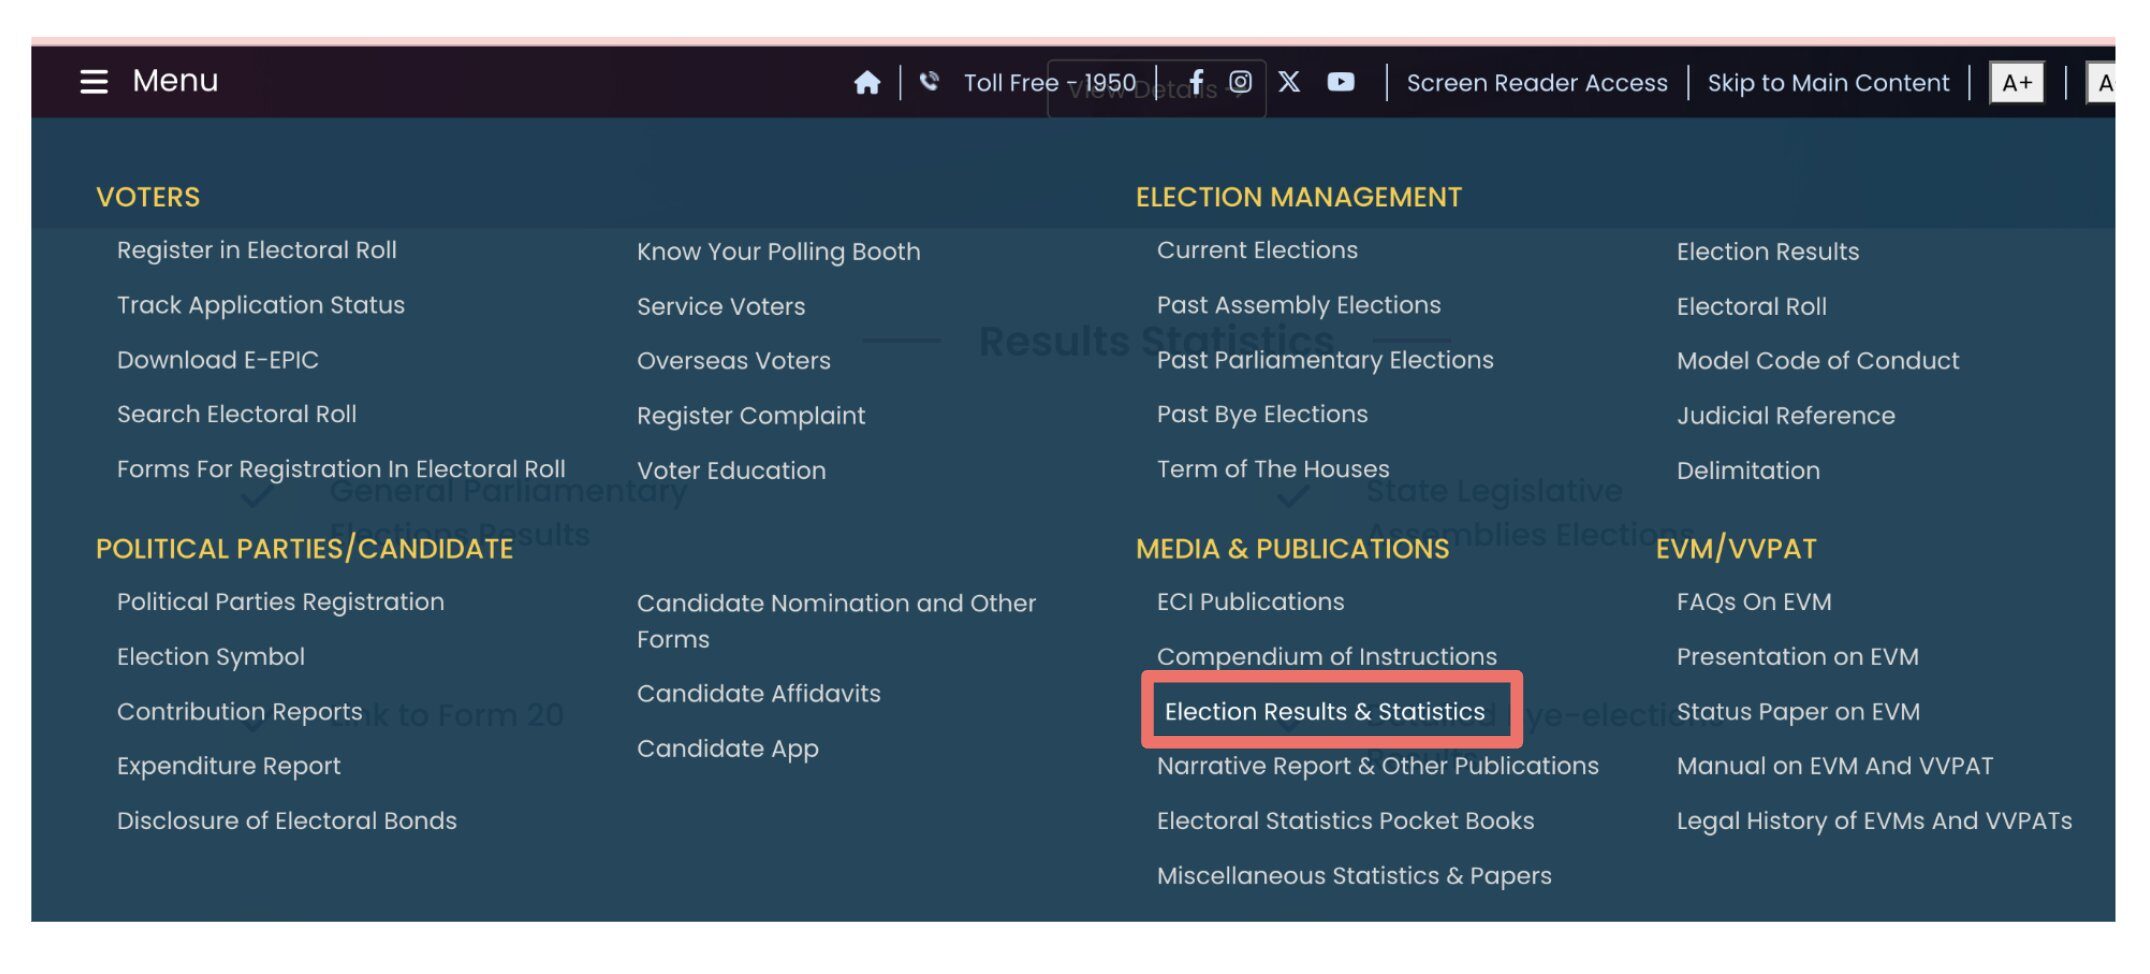The image size is (2150, 974).
Task: Open Miscellaneous Statistics & Papers
Action: (x=1353, y=875)
